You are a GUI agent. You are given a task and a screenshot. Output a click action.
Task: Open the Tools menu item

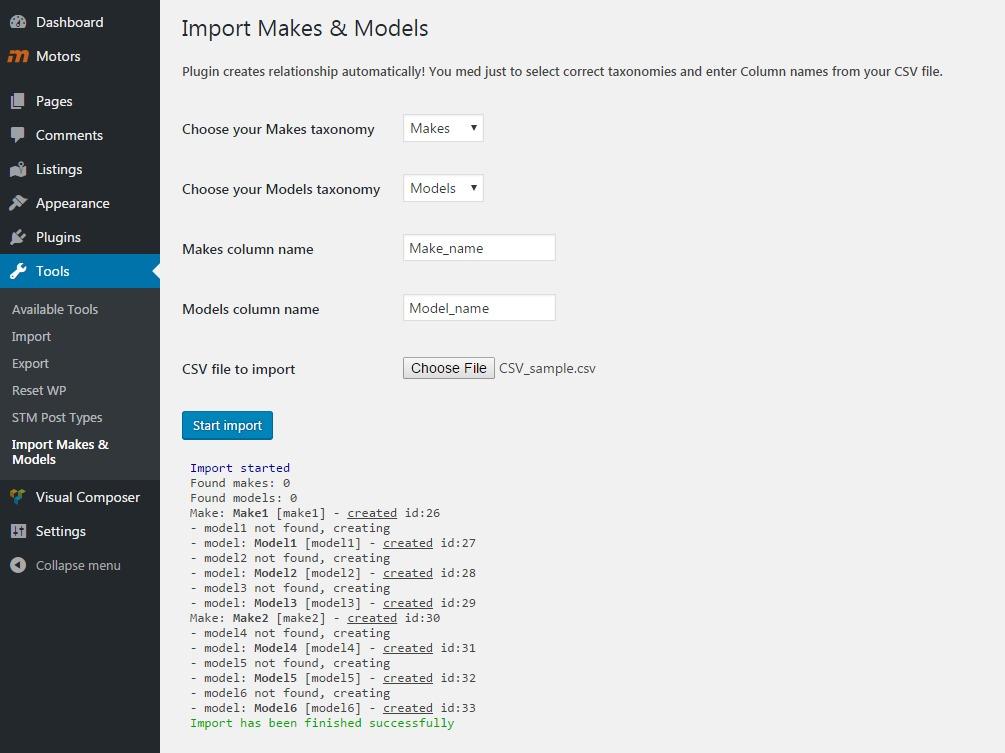(x=53, y=271)
